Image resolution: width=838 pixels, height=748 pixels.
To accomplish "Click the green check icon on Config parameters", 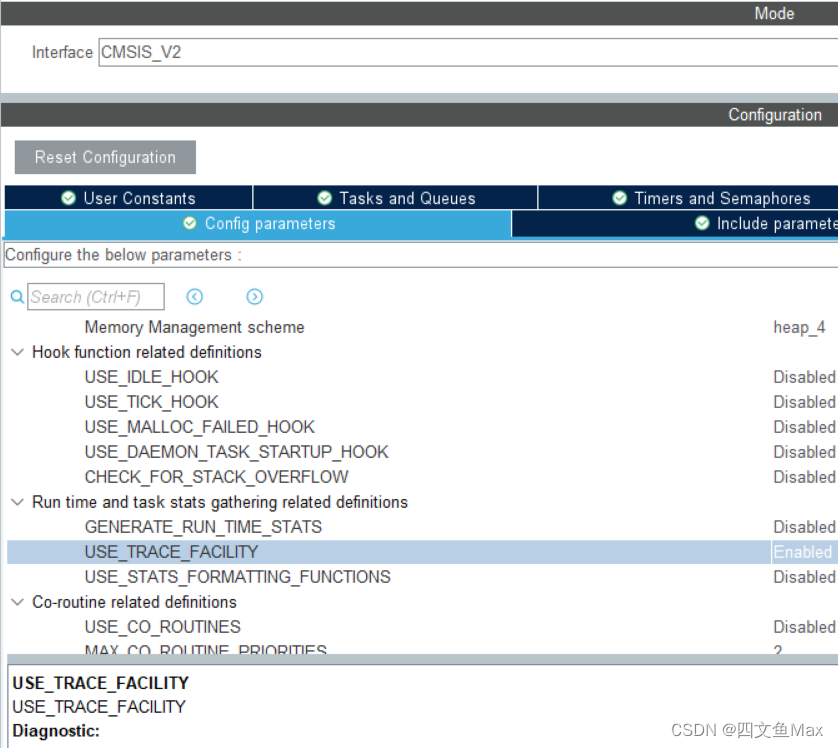I will click(189, 224).
